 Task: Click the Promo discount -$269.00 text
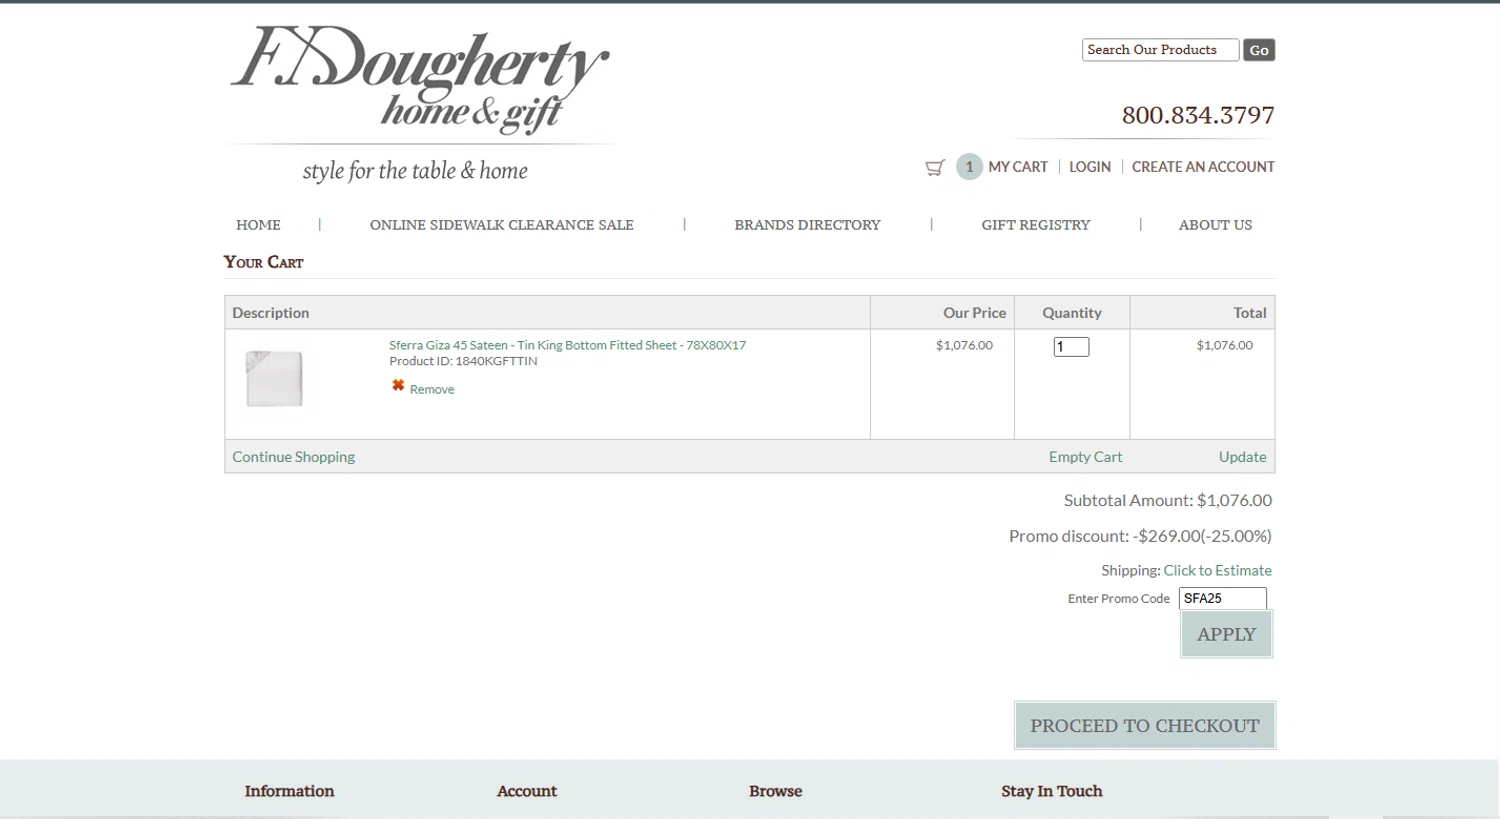1140,536
